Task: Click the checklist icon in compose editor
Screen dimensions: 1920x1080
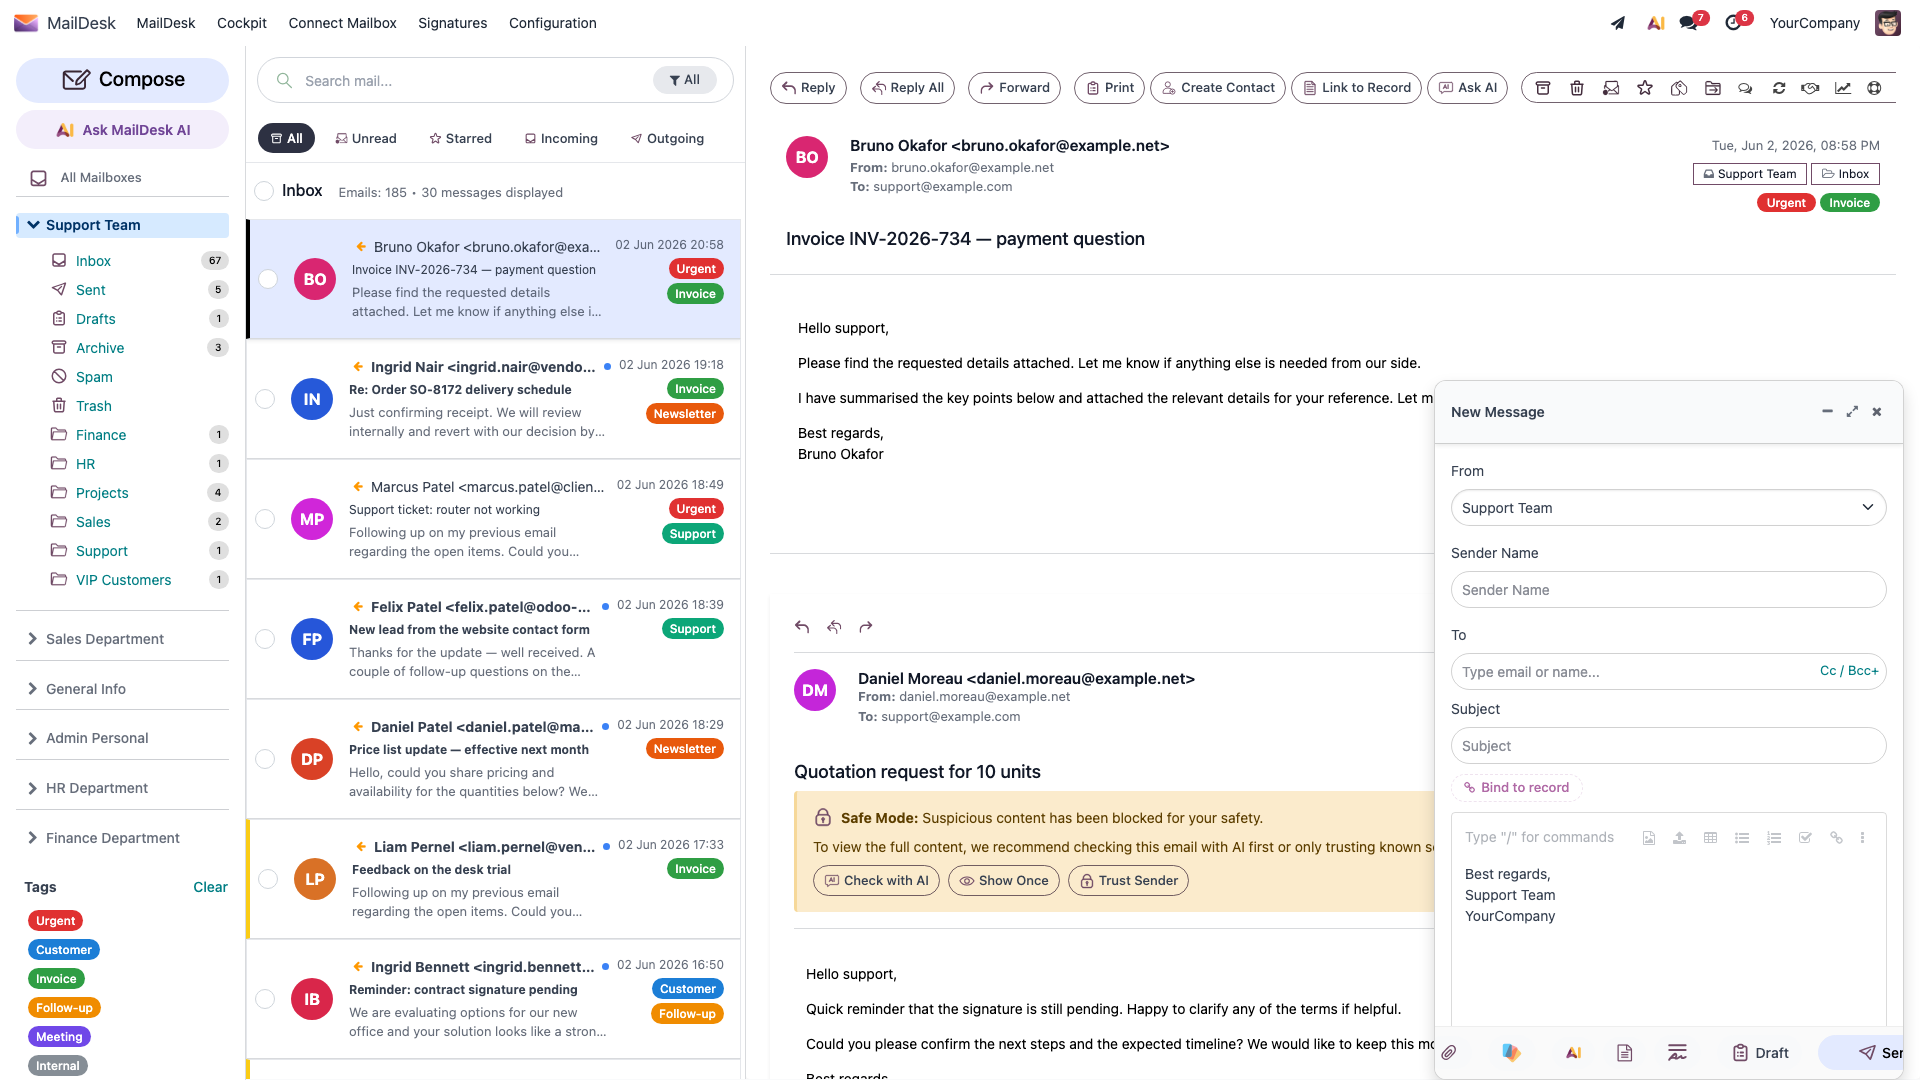Action: click(1805, 838)
